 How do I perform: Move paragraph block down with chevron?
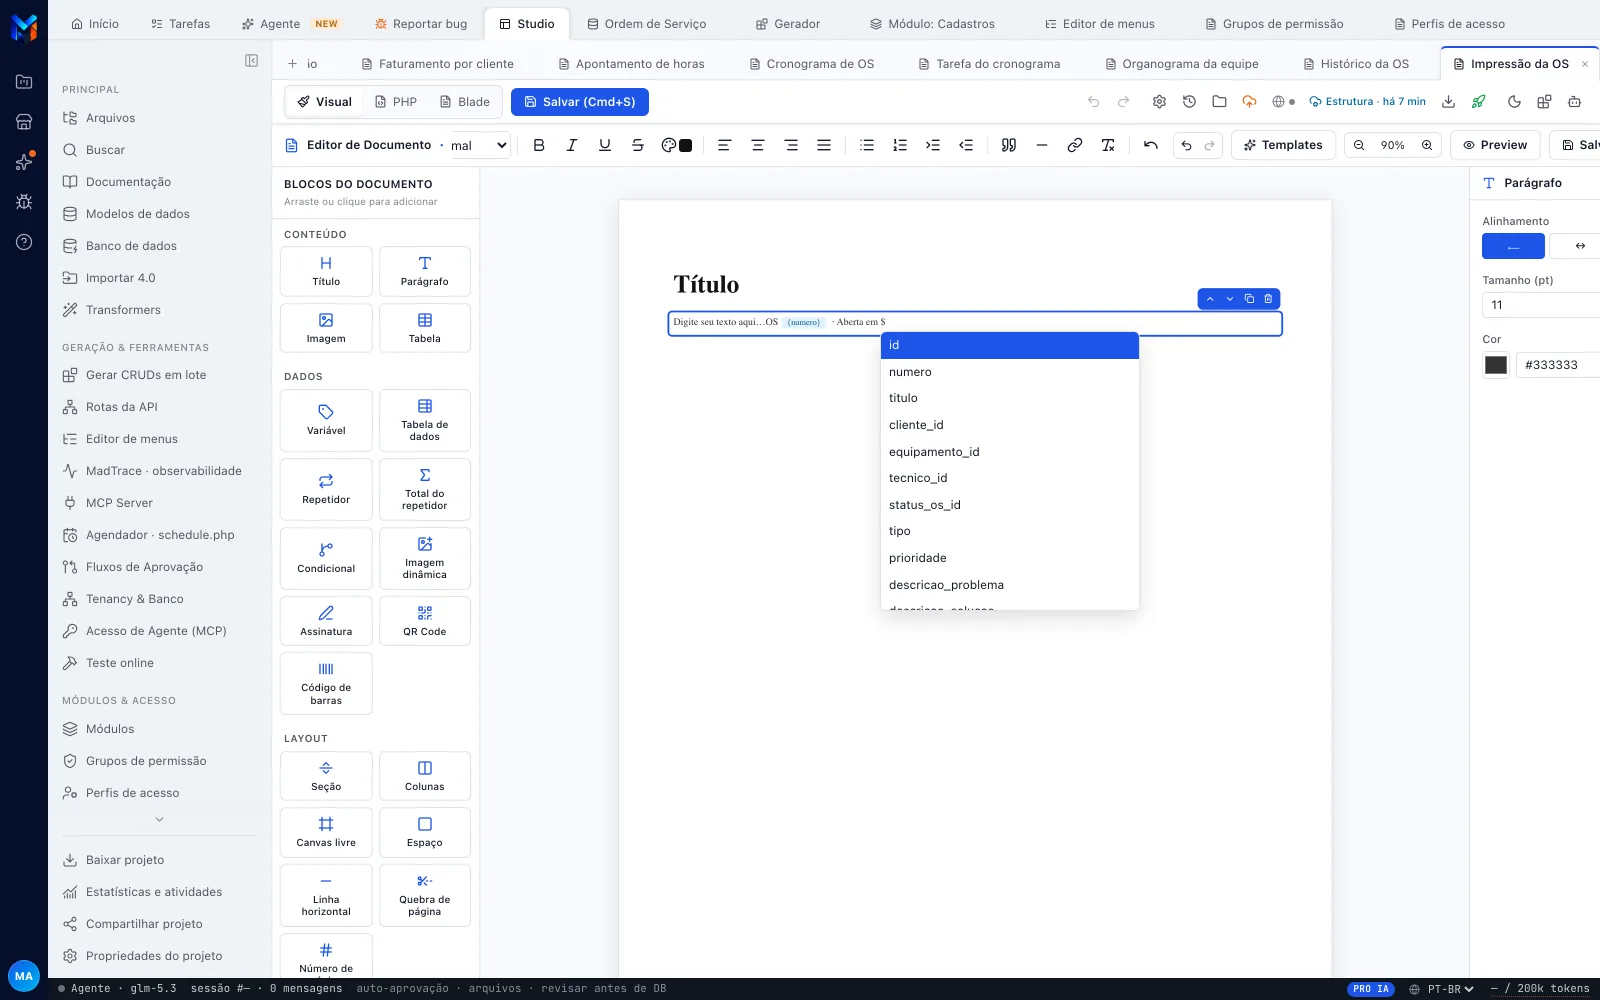[x=1230, y=299]
